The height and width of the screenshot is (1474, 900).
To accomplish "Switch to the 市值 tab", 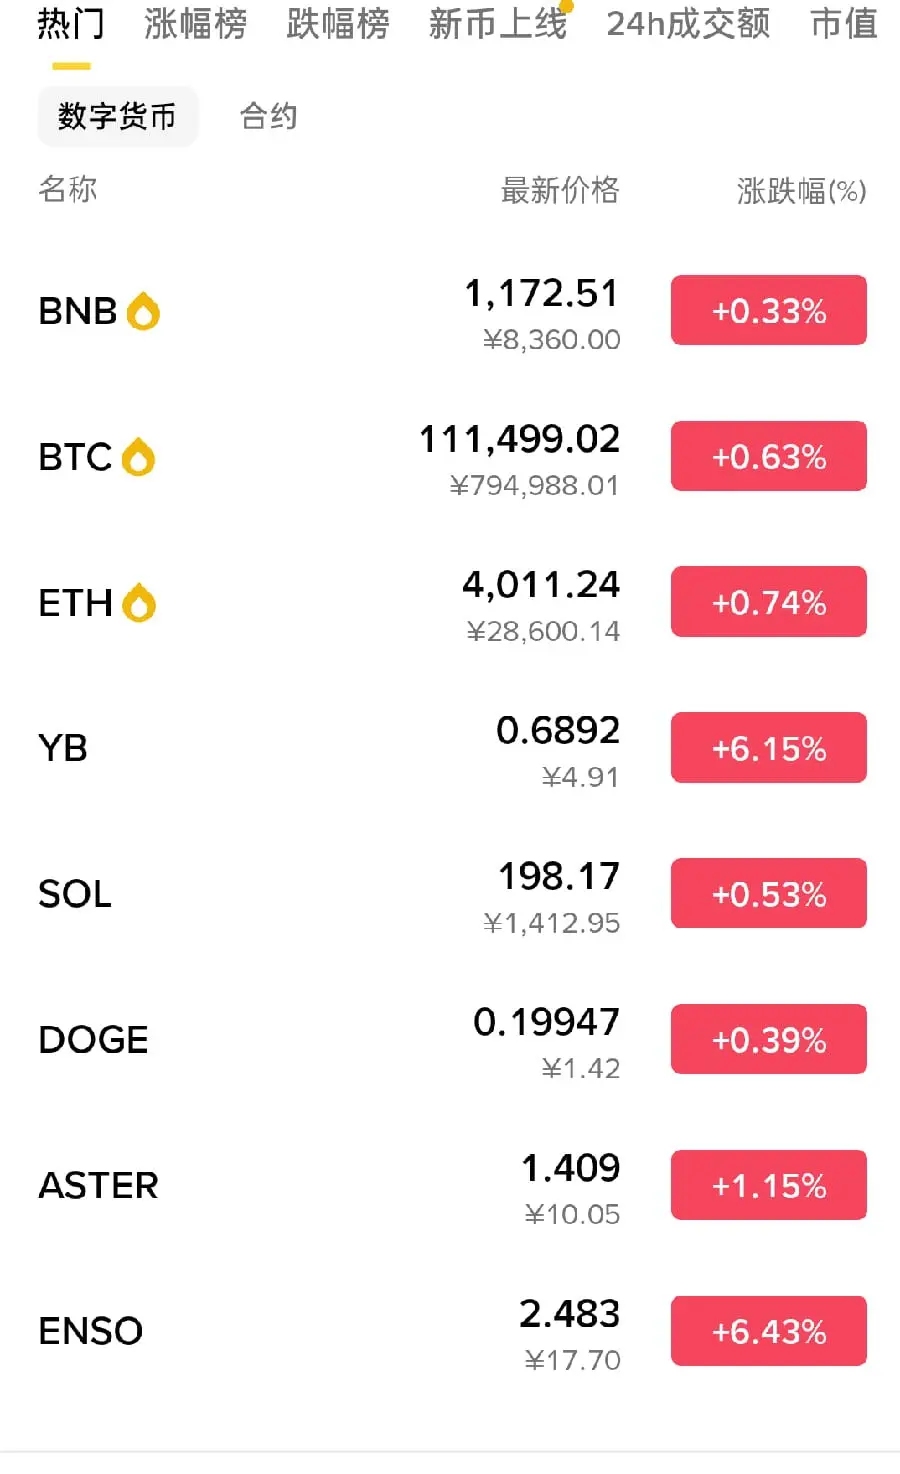I will pos(843,24).
